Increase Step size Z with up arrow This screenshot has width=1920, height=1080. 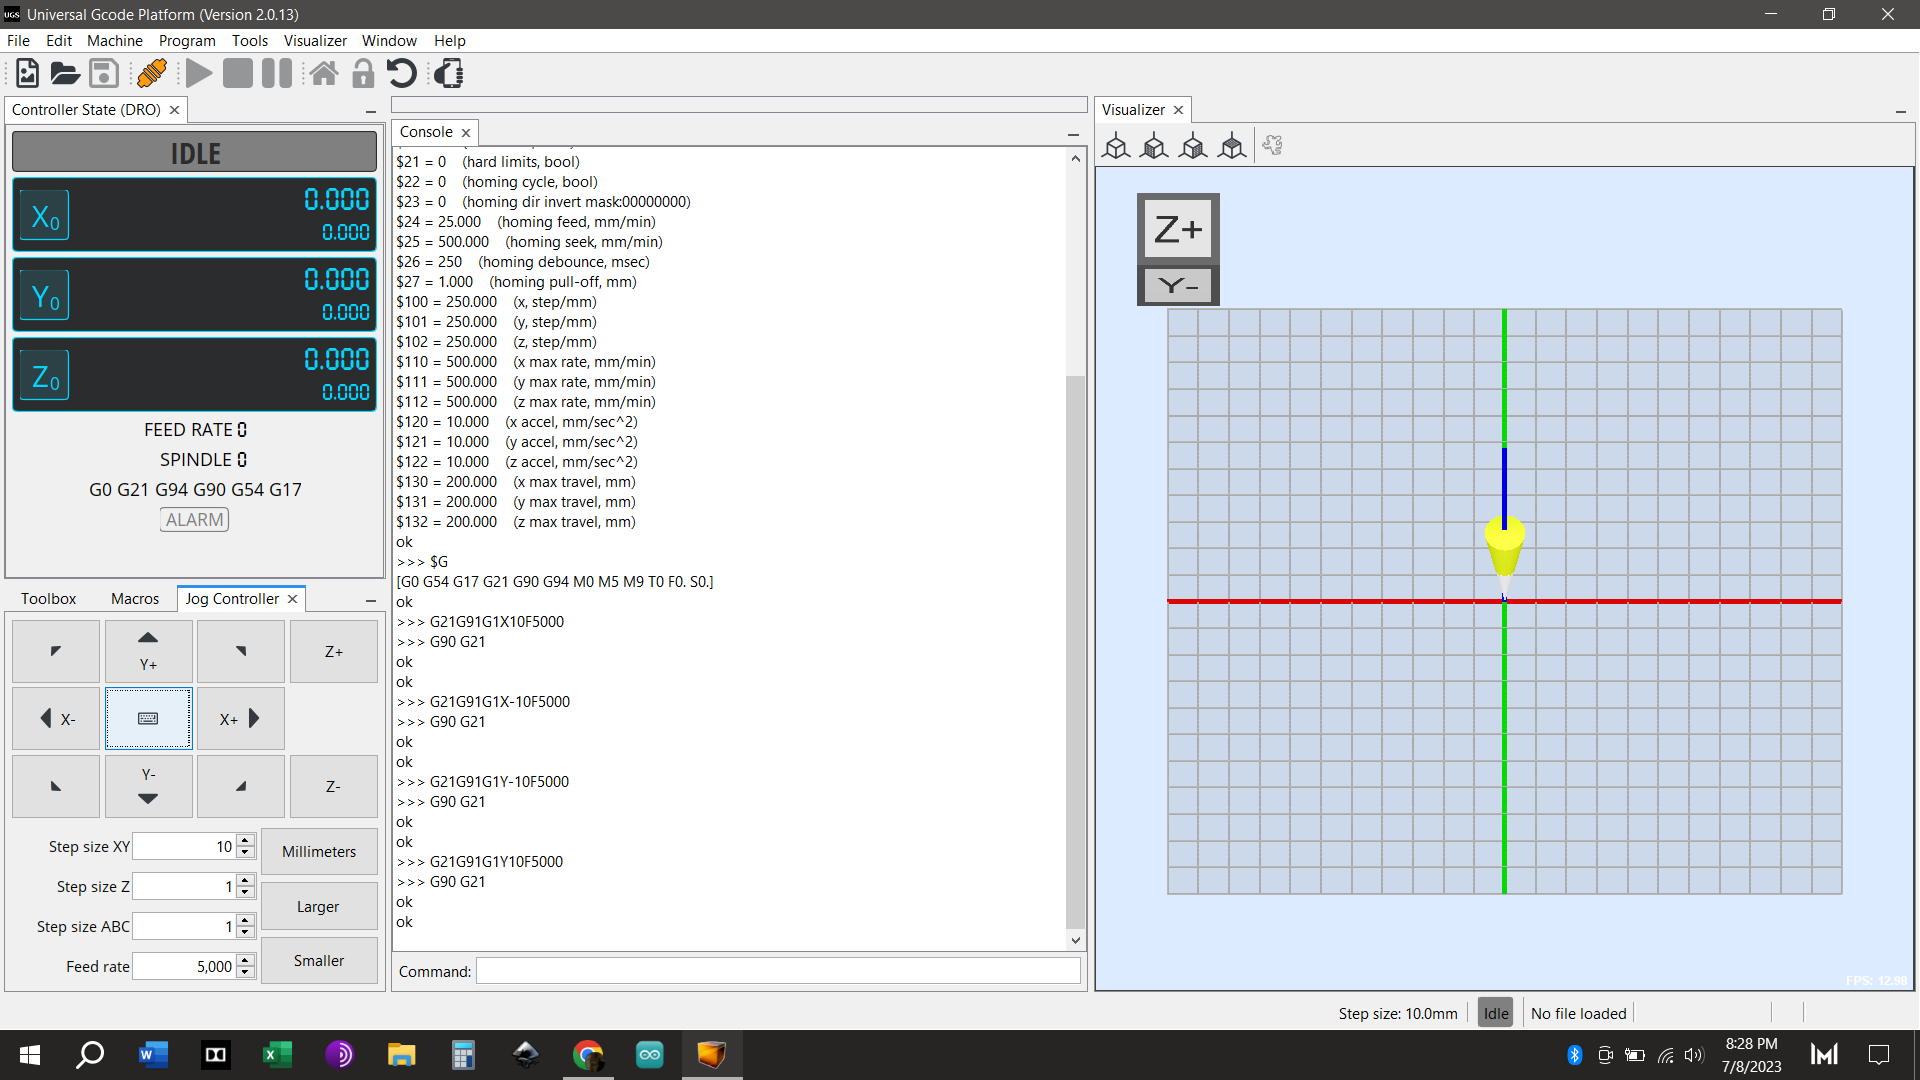[246, 880]
